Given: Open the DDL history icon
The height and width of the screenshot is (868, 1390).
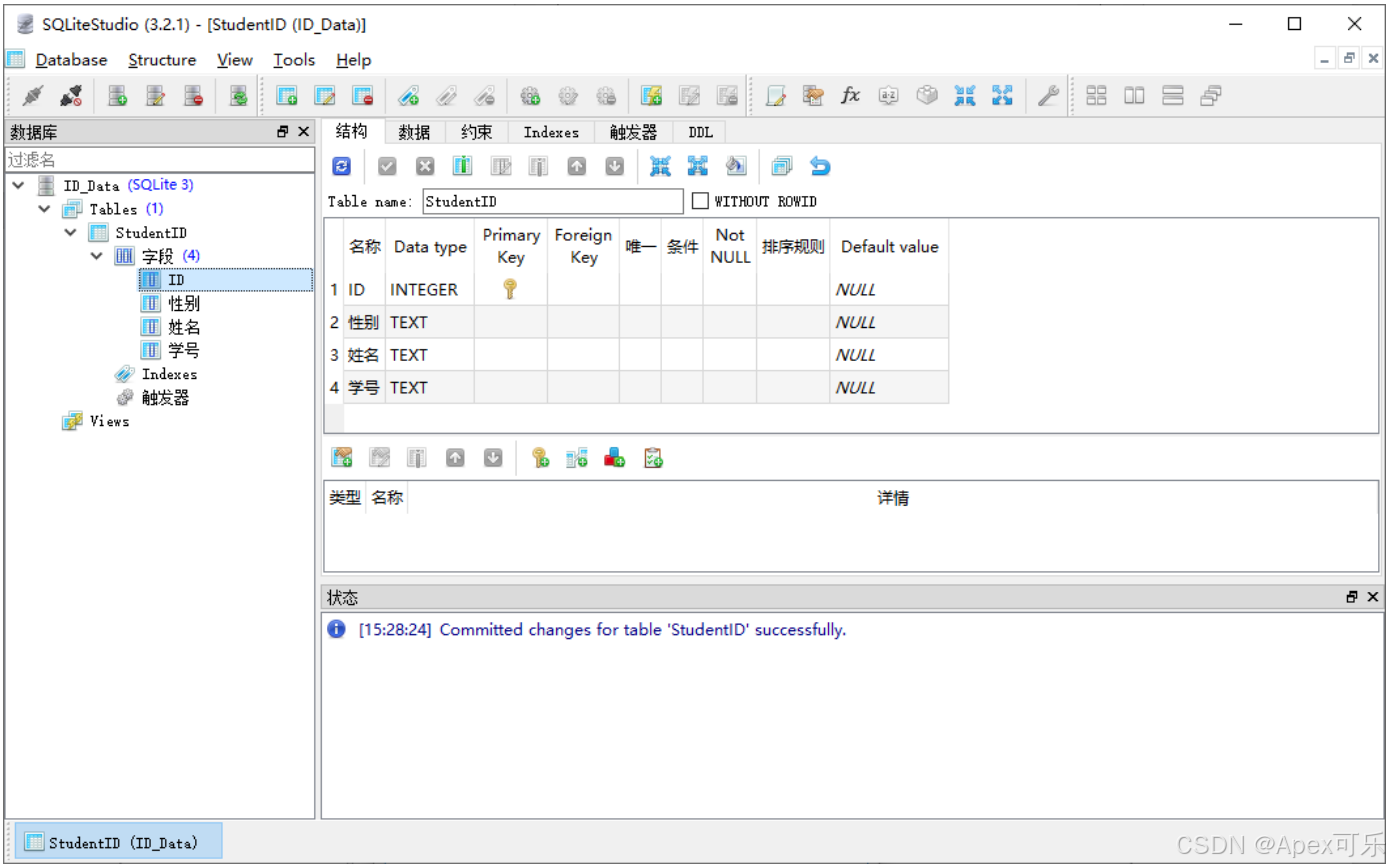Looking at the screenshot, I should (813, 96).
